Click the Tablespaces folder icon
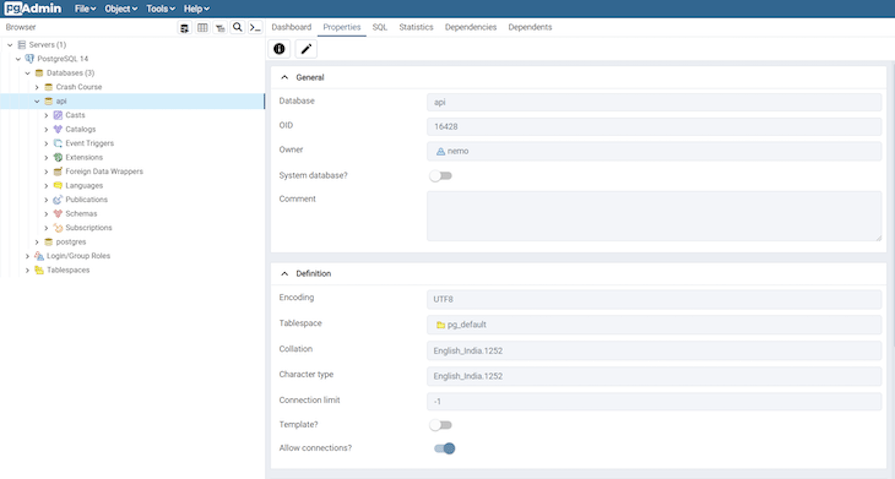Screen dimensions: 895x479 coord(39,270)
